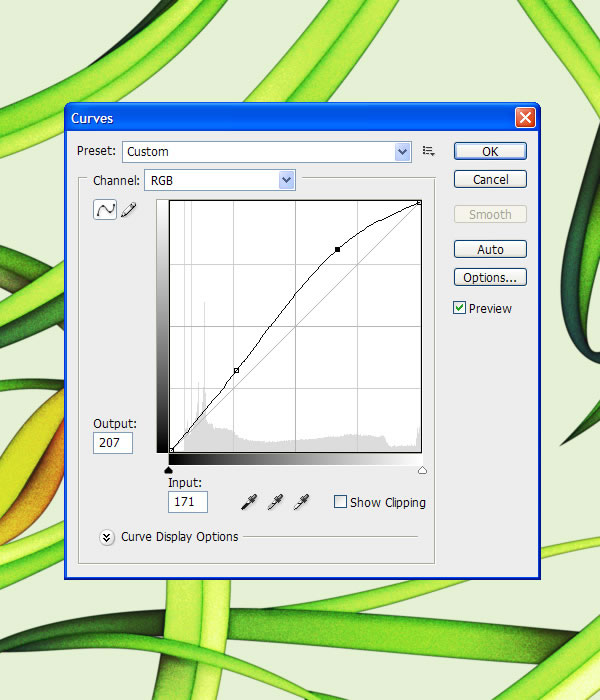
Task: Click the OK button
Action: click(490, 151)
